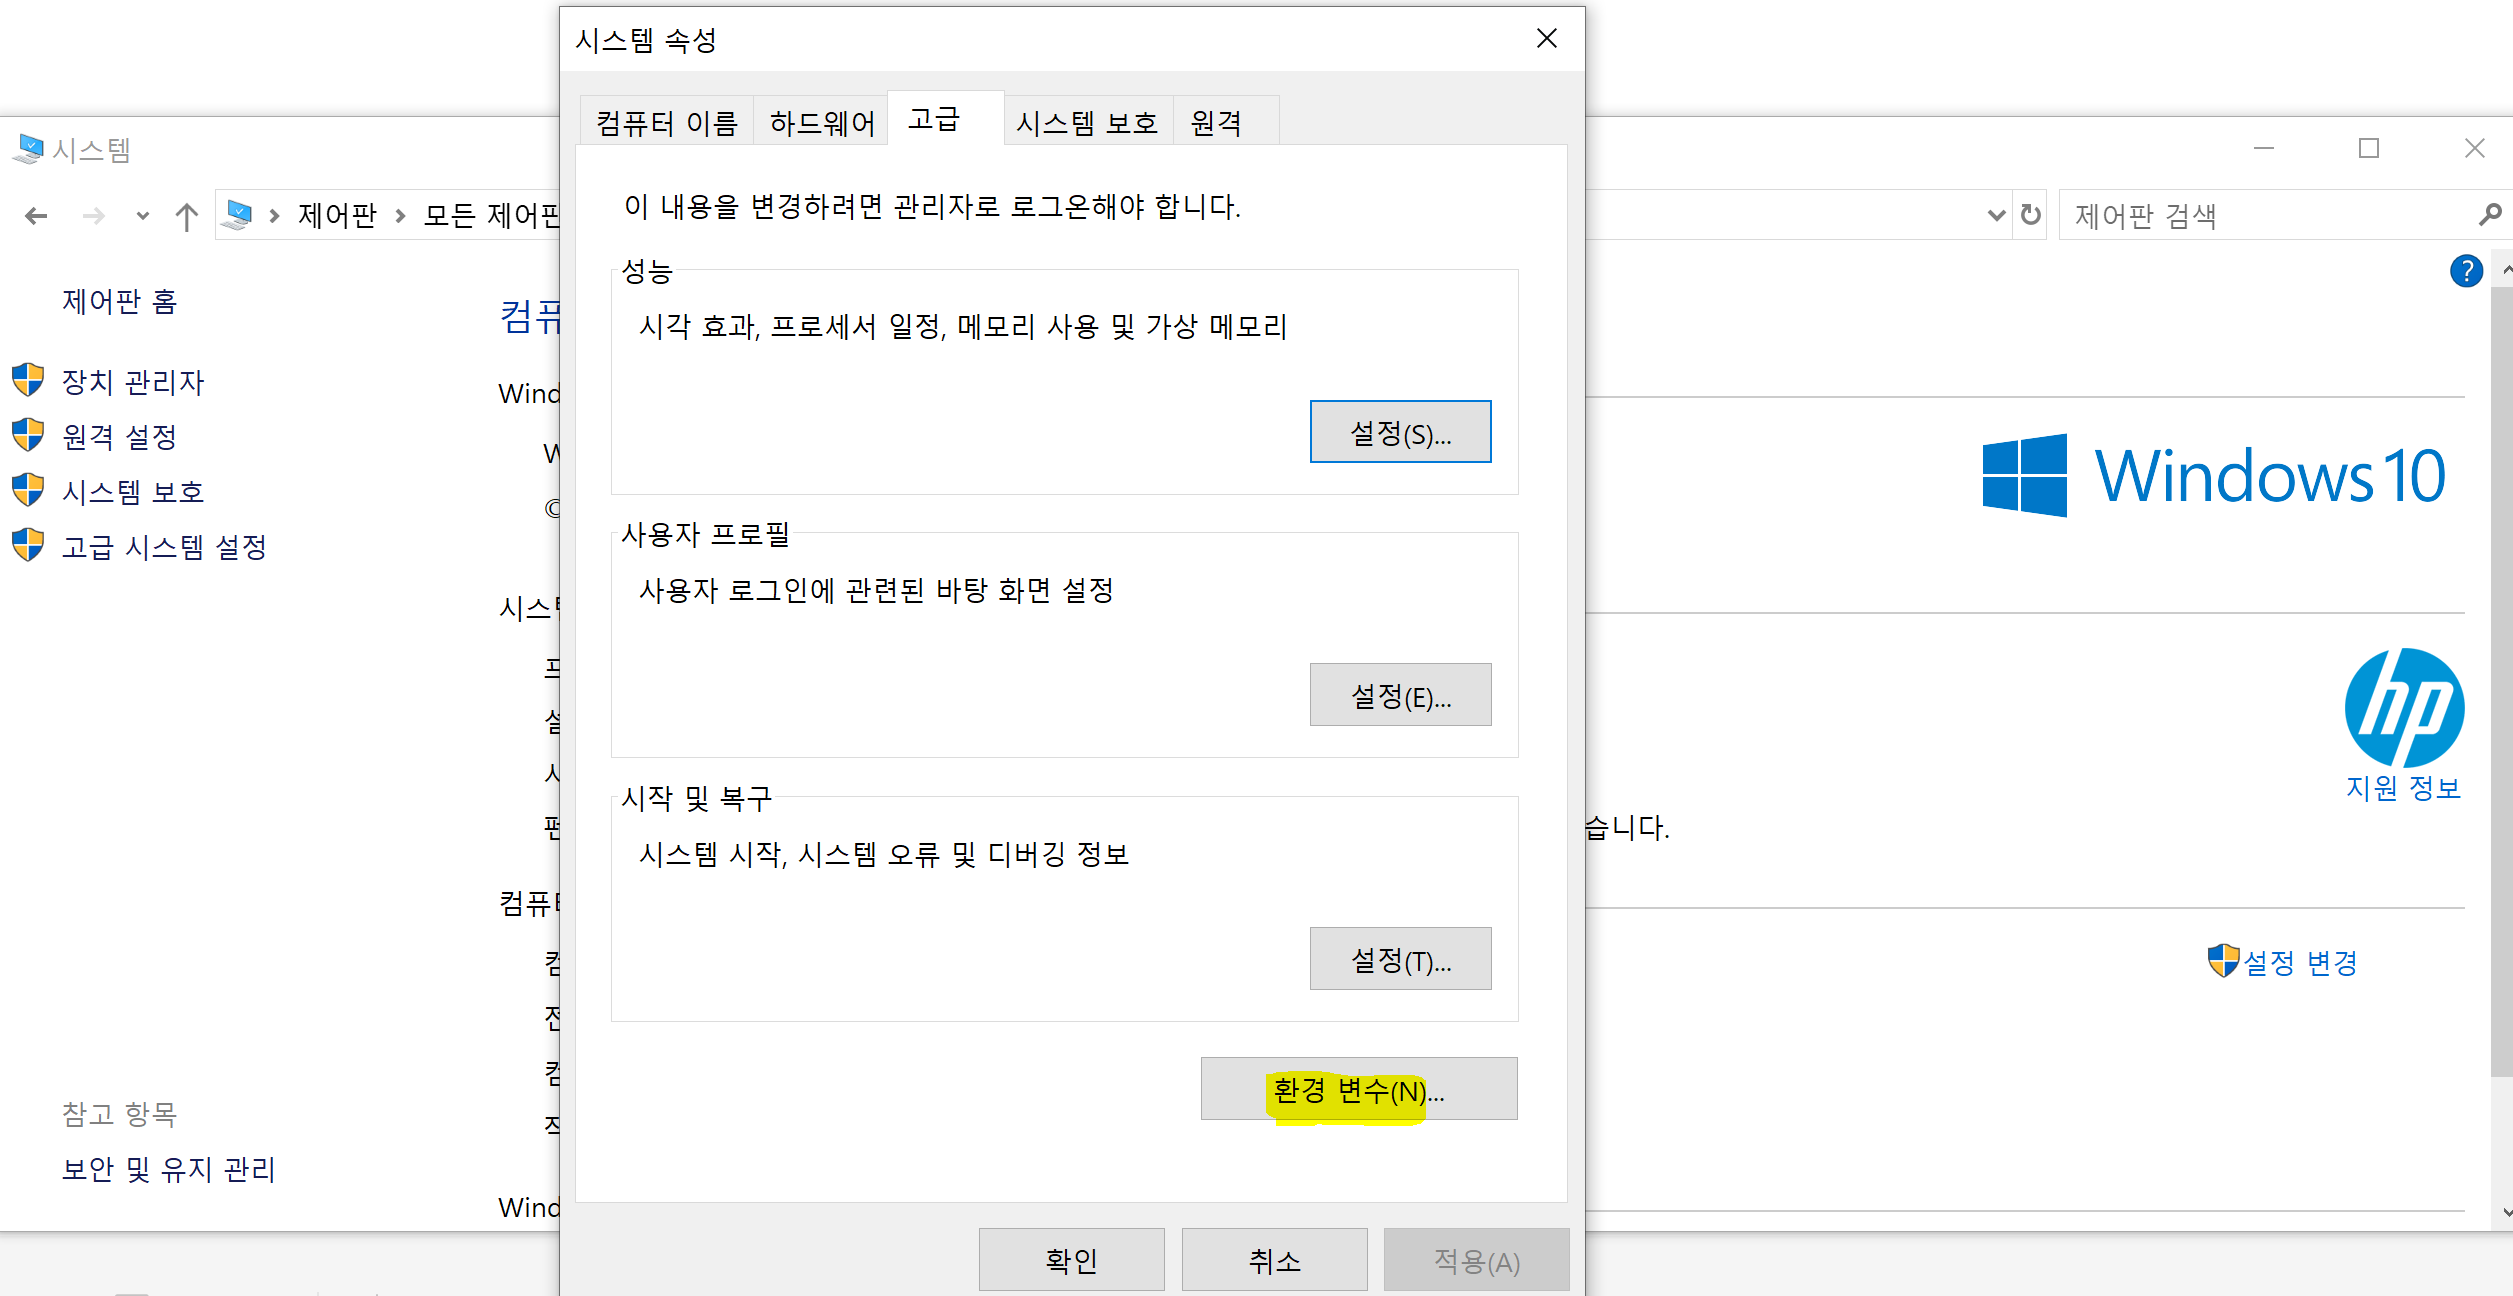
Task: Open the 설정 변경 link
Action: pos(2299,962)
